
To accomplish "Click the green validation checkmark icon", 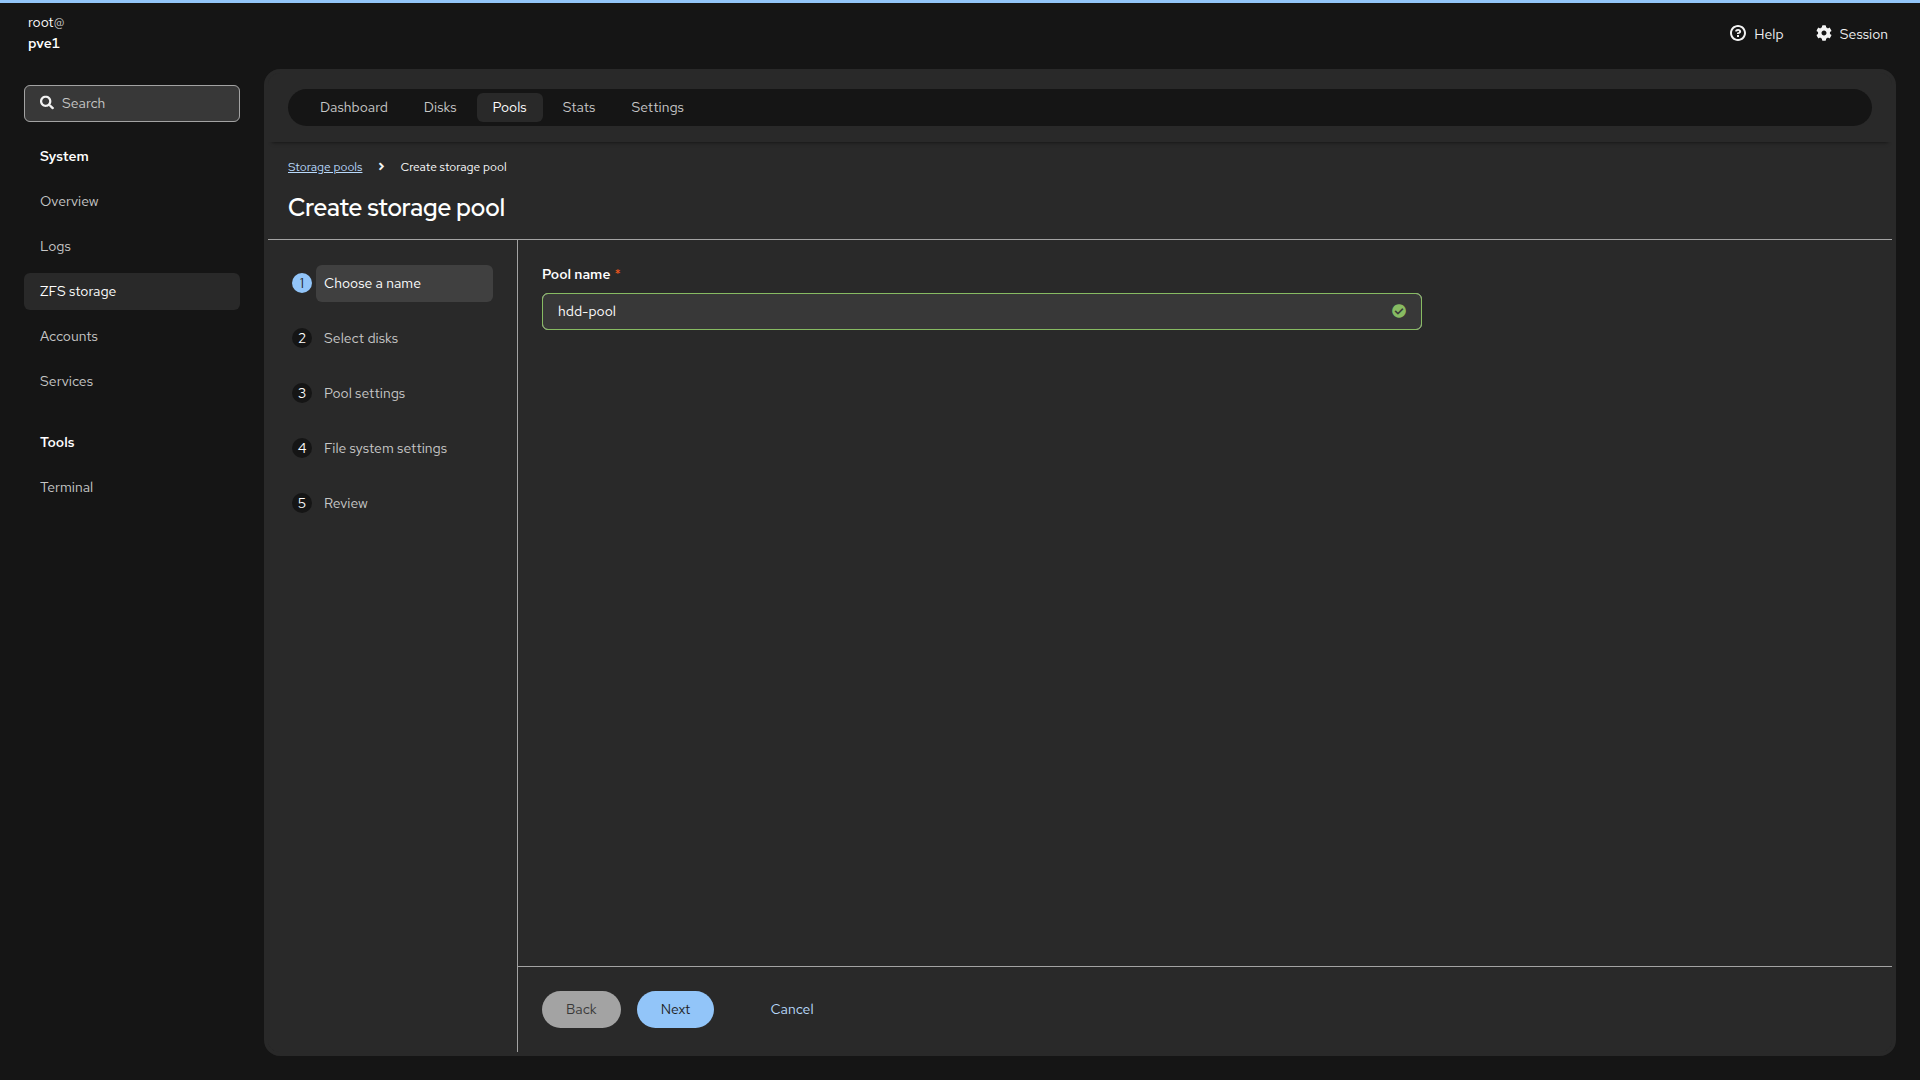I will tap(1398, 312).
